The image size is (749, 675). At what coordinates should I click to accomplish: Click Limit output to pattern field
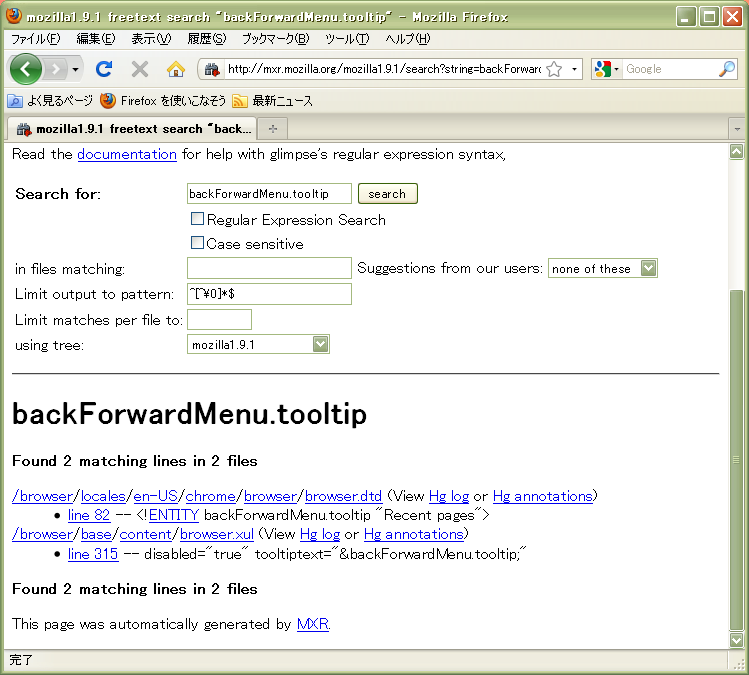tap(269, 294)
